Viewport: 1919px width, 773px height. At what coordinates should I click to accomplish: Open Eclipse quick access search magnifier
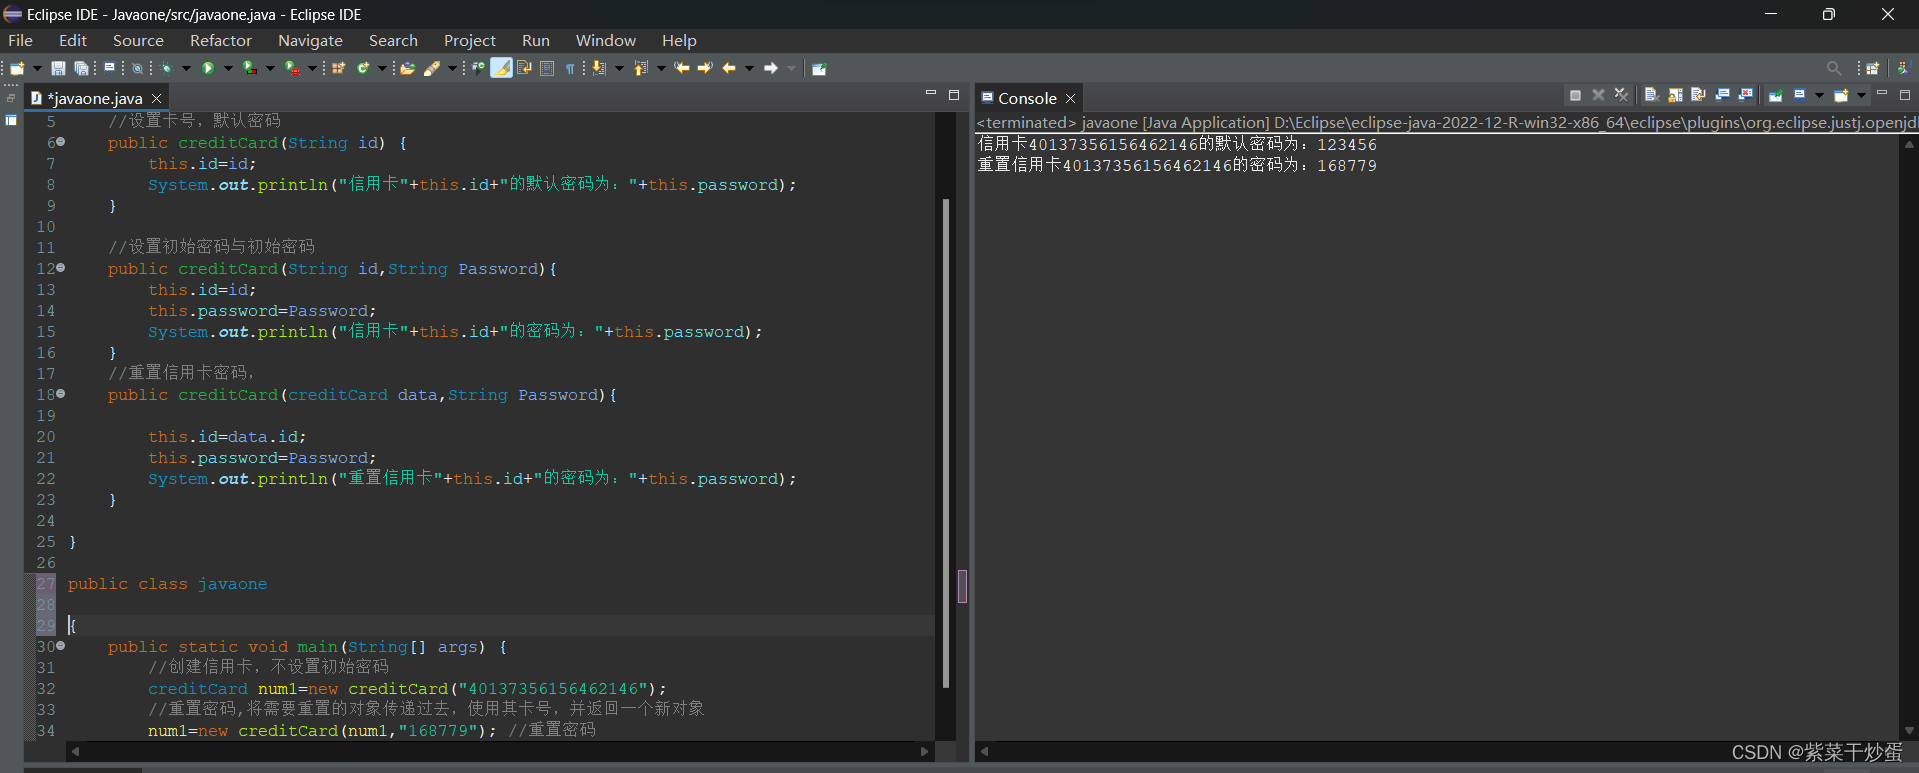1833,68
